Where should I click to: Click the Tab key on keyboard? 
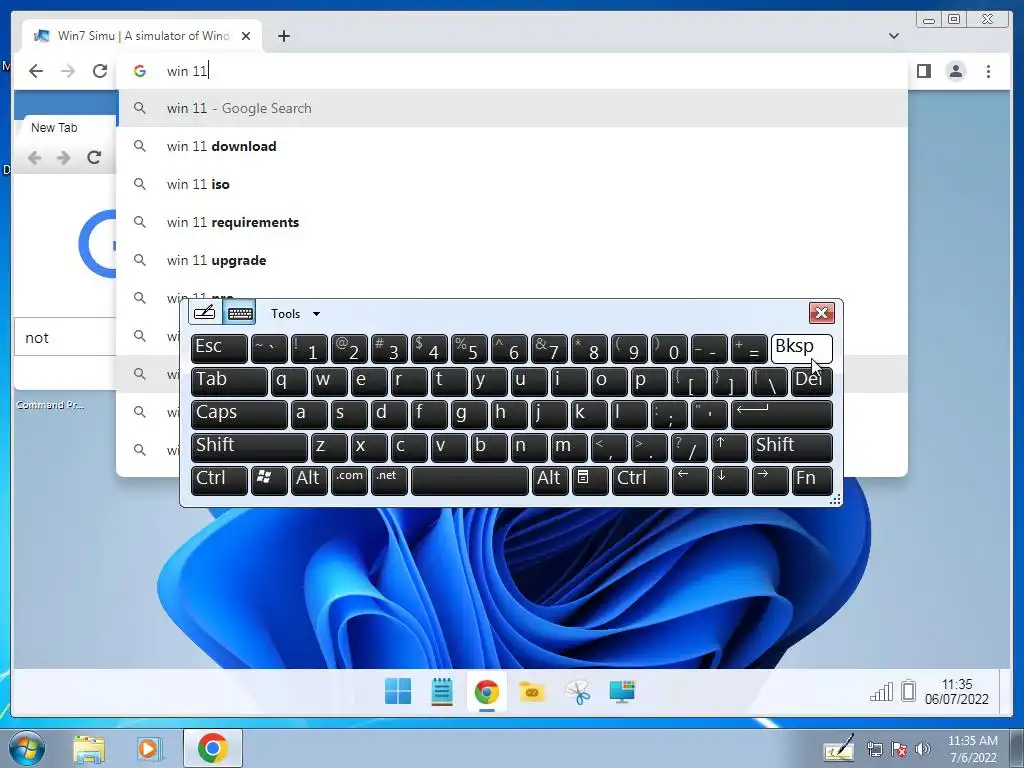click(229, 381)
